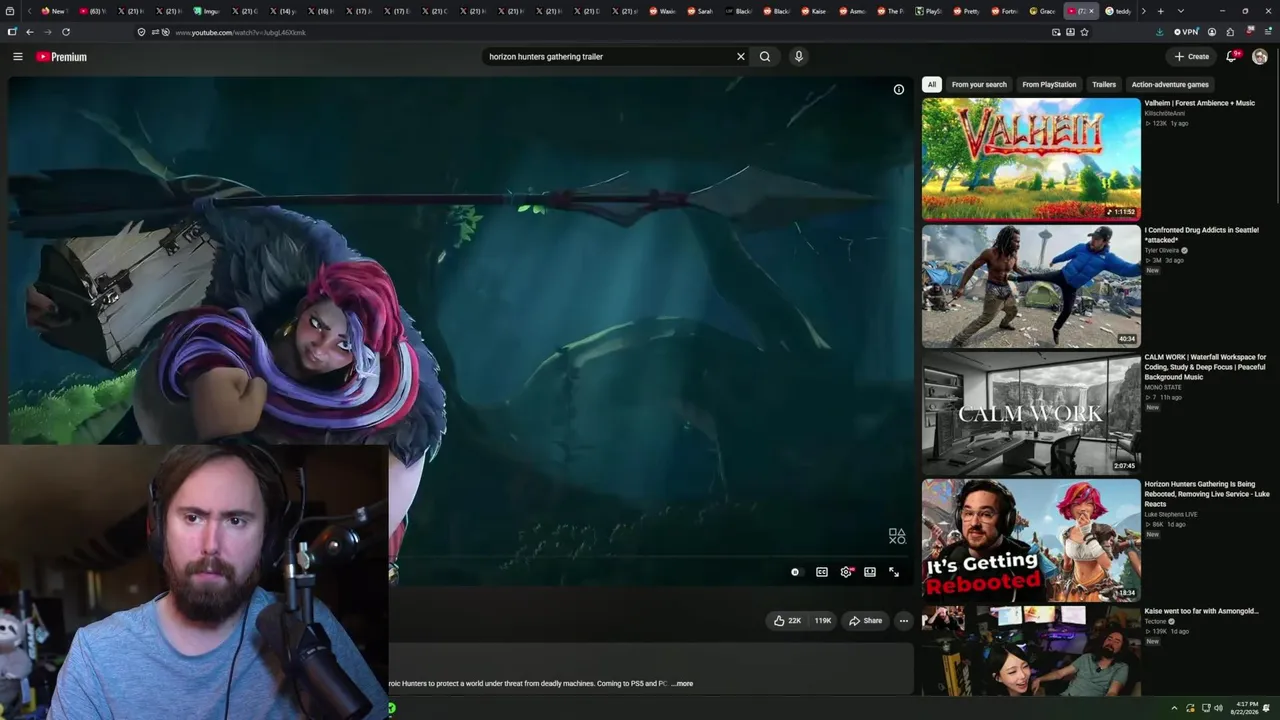Viewport: 1280px width, 720px height.
Task: Select the Action-adventure games chip
Action: (x=1170, y=85)
